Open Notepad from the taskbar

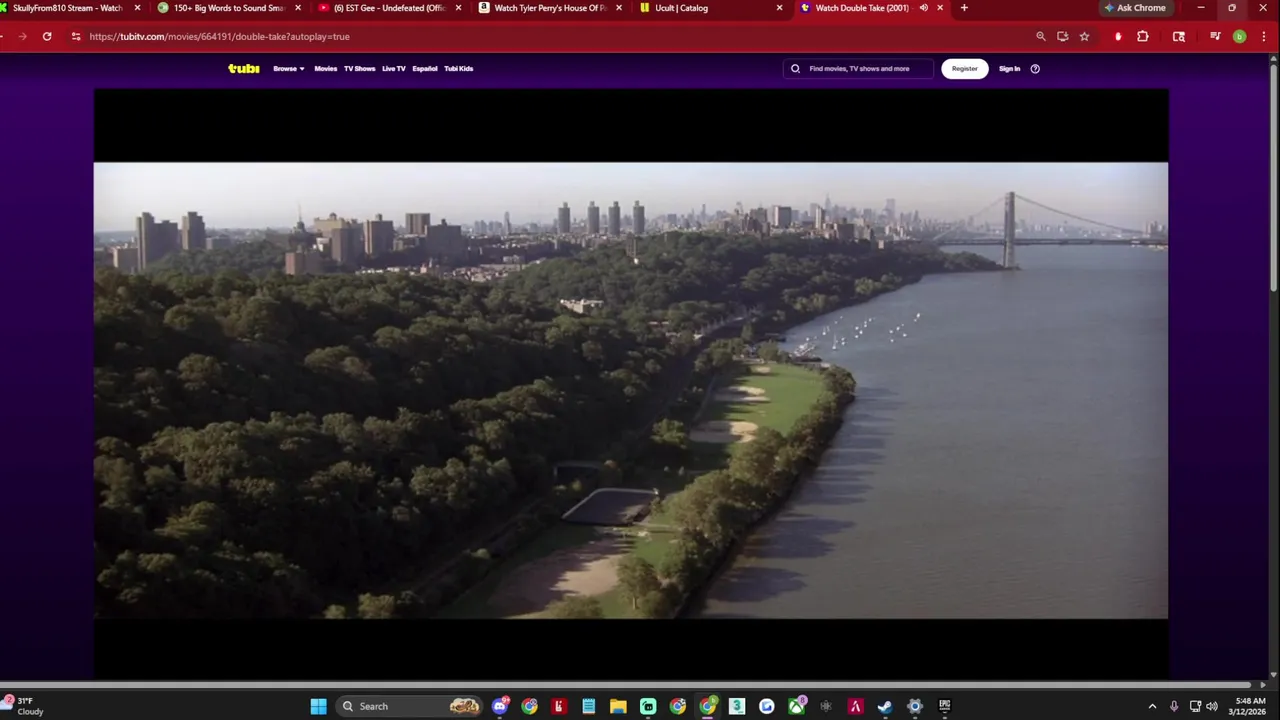pos(588,706)
